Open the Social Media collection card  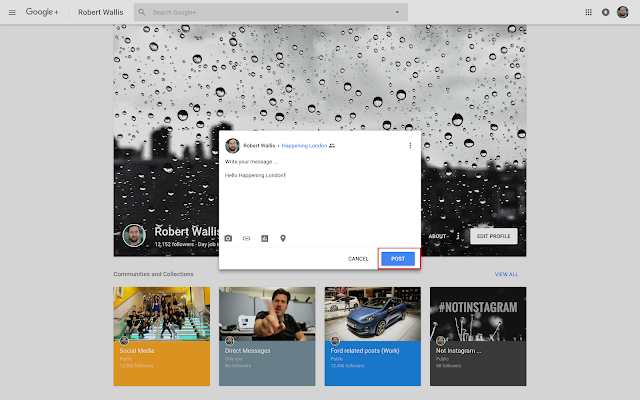tap(162, 336)
